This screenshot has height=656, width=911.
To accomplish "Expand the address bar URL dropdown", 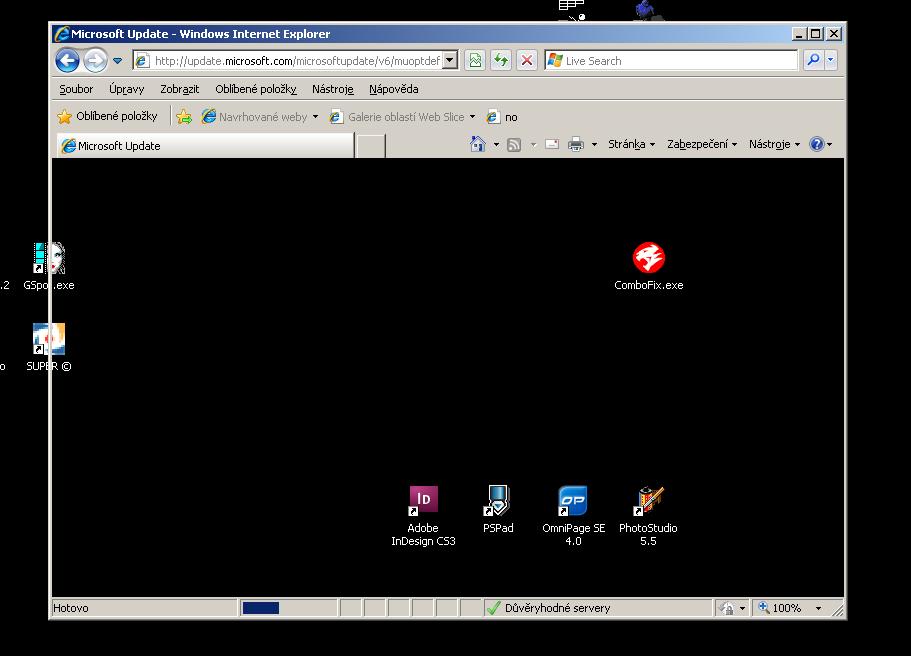I will pyautogui.click(x=450, y=61).
